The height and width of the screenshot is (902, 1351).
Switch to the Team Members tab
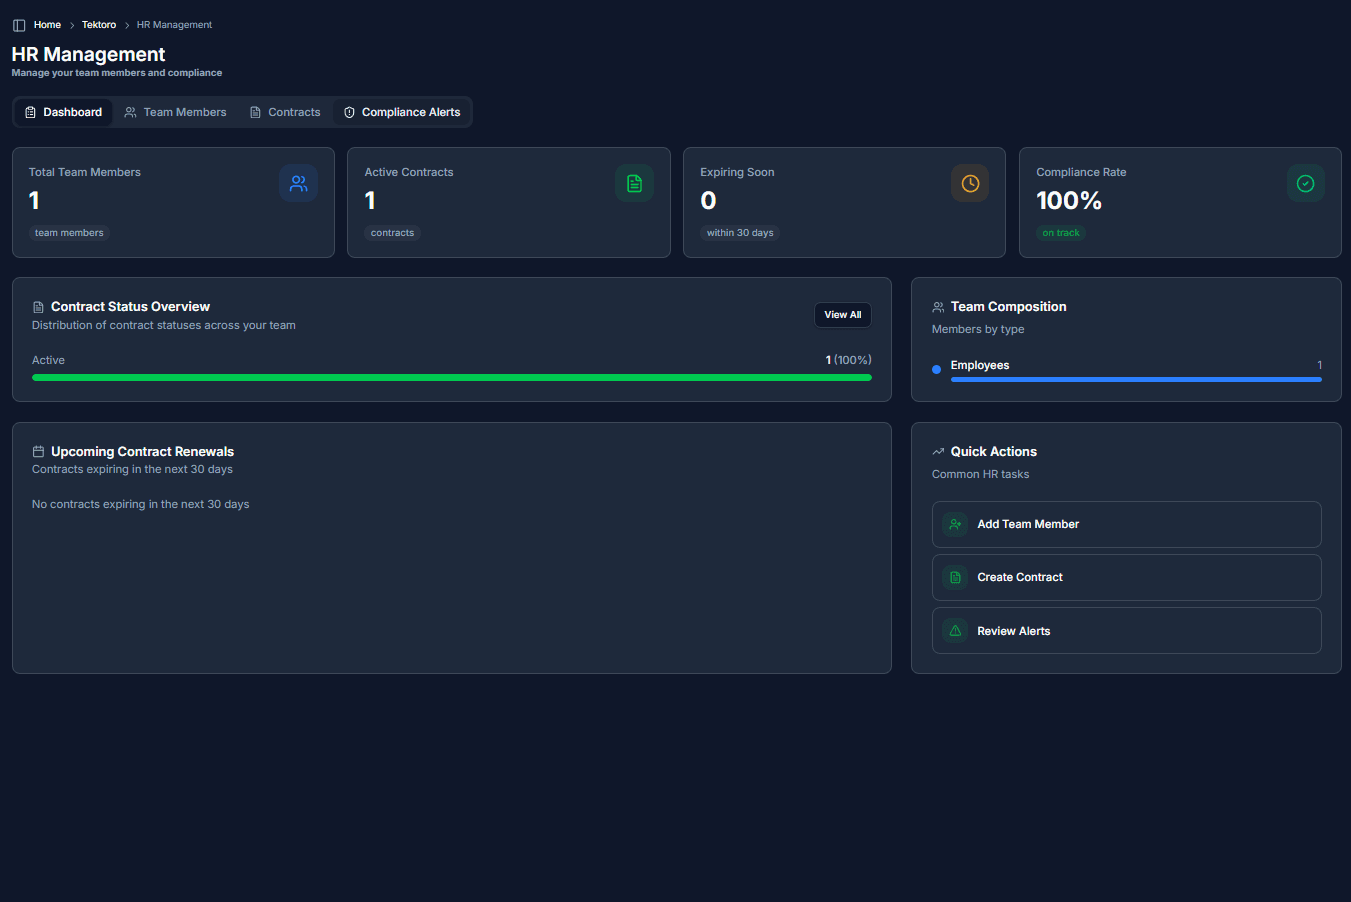(x=175, y=112)
